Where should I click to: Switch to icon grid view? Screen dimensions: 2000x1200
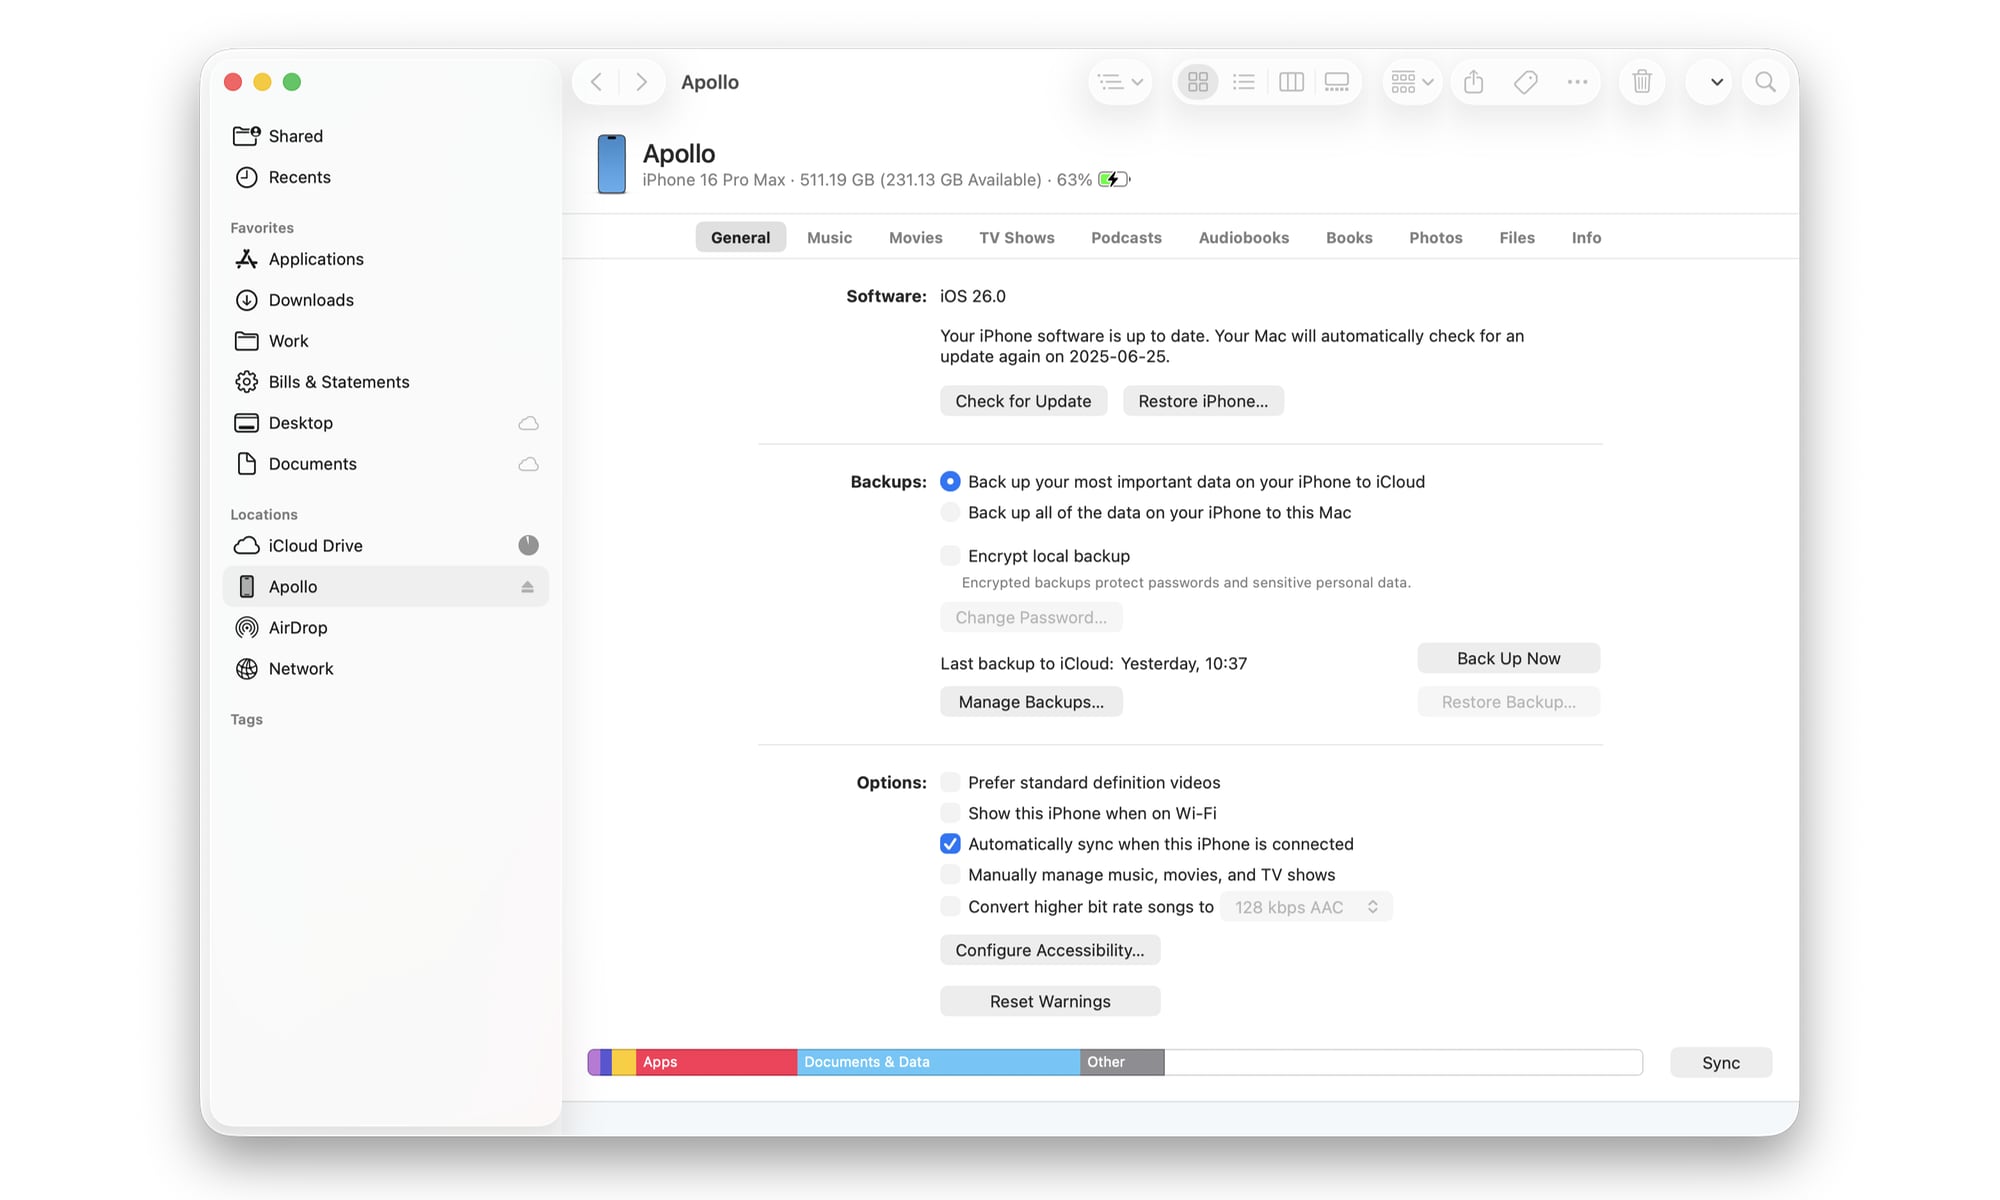1198,82
